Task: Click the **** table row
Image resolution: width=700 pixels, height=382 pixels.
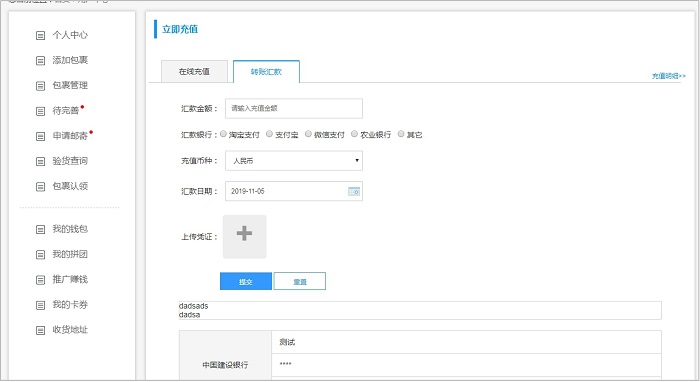Action: pyautogui.click(x=466, y=365)
